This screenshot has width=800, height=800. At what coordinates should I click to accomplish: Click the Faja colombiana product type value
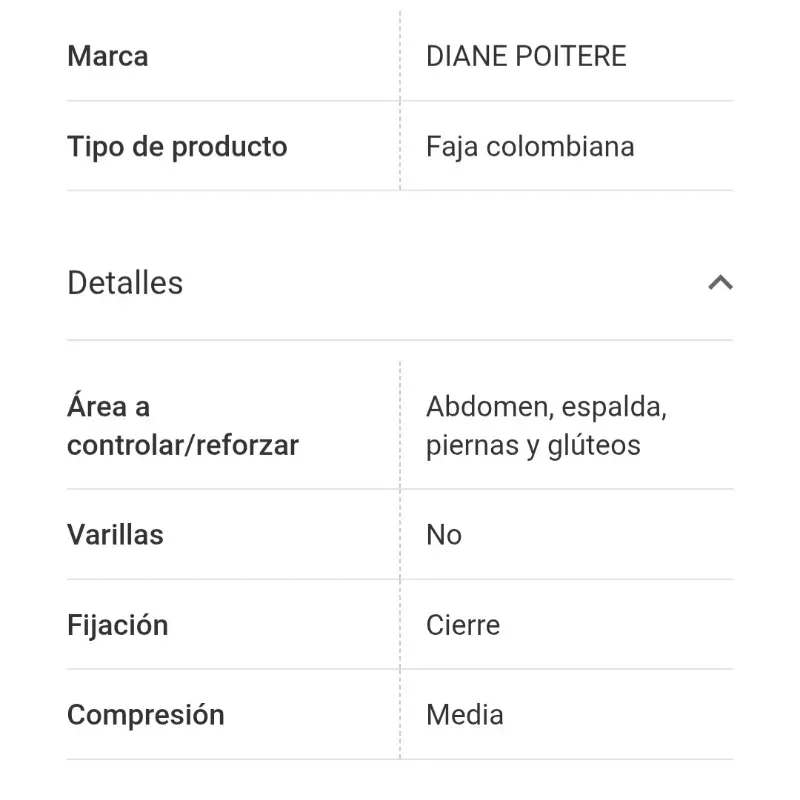point(531,146)
